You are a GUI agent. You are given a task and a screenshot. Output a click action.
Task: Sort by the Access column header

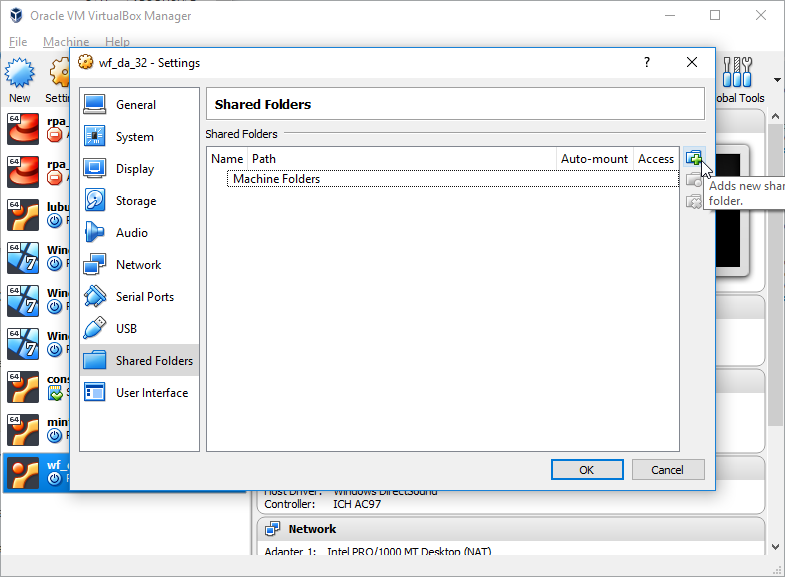(656, 159)
